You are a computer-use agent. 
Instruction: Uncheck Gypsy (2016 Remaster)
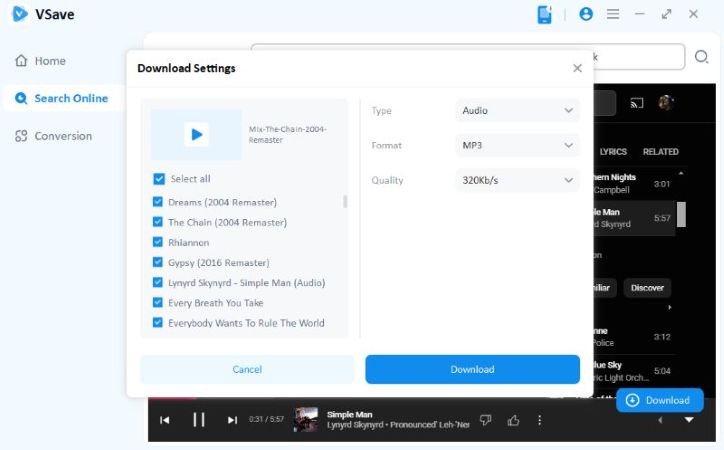coord(157,262)
